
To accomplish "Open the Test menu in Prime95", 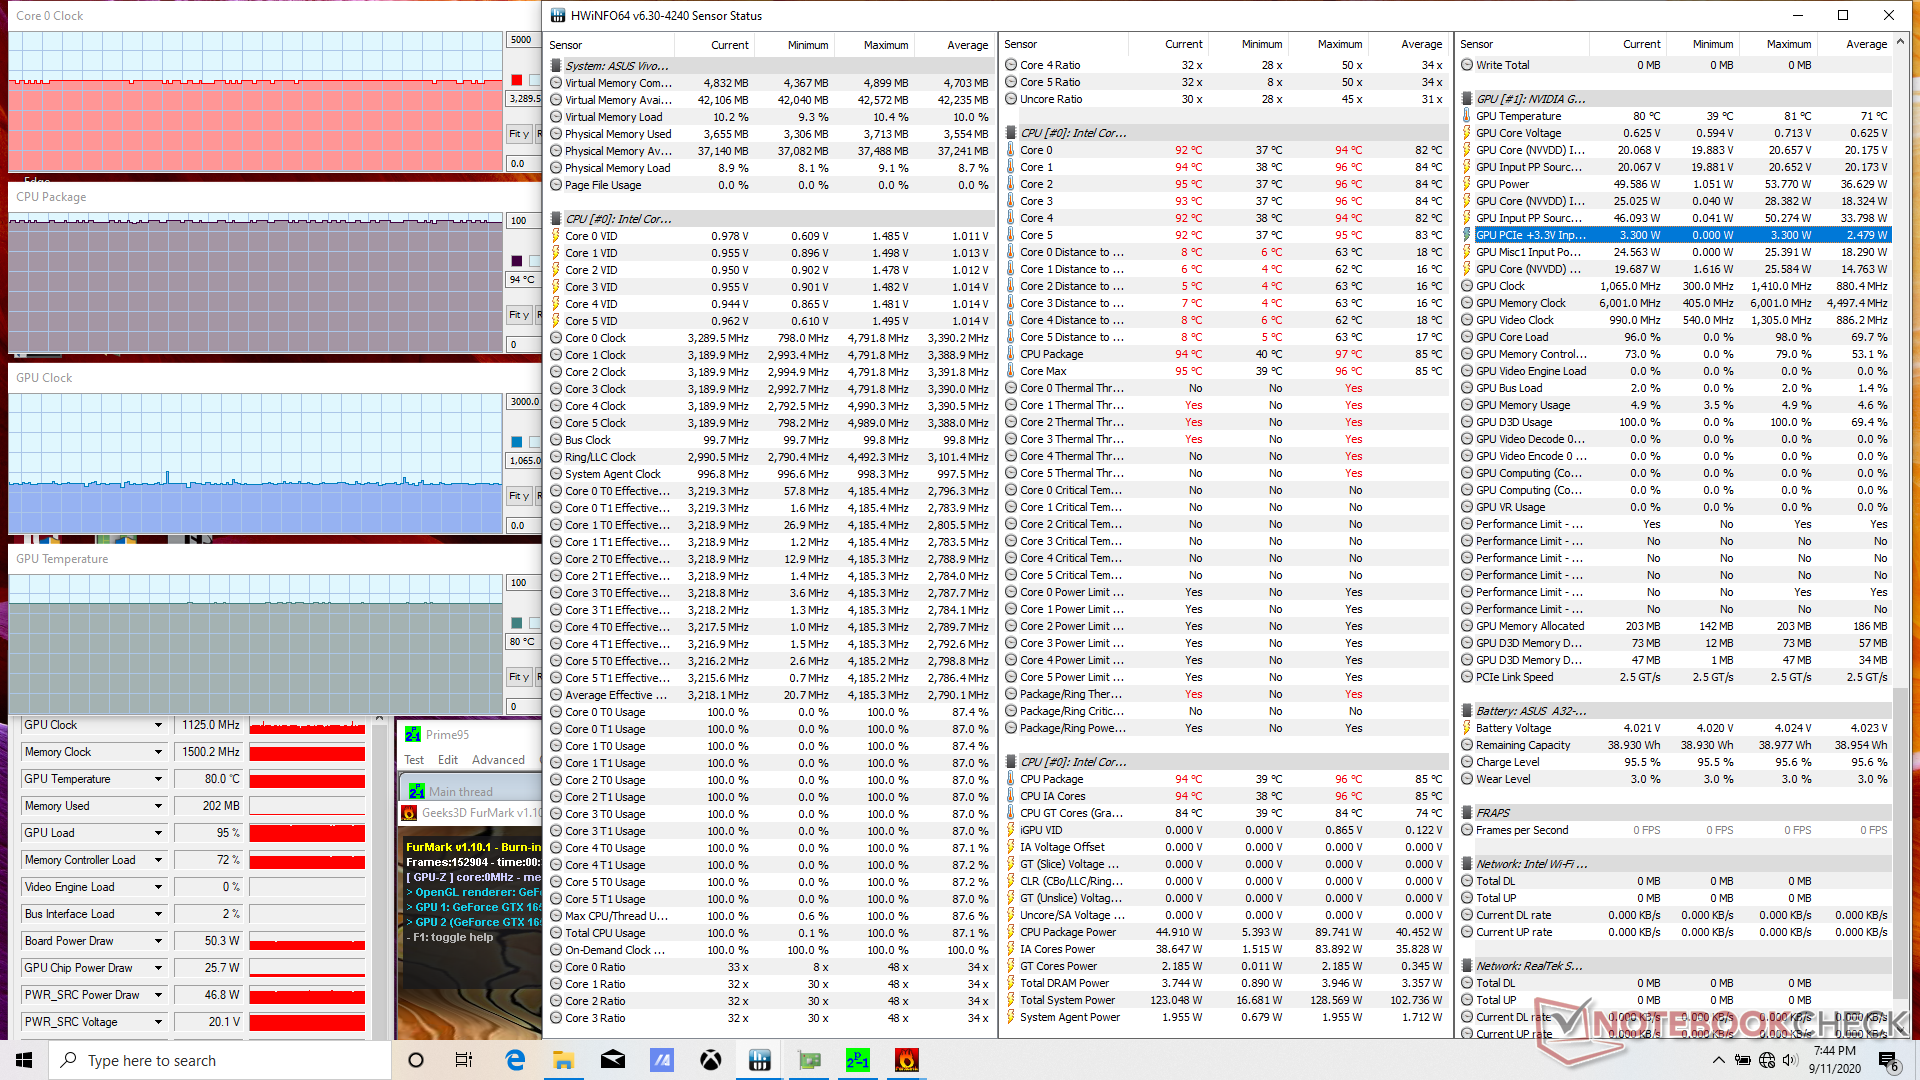I will coord(414,760).
